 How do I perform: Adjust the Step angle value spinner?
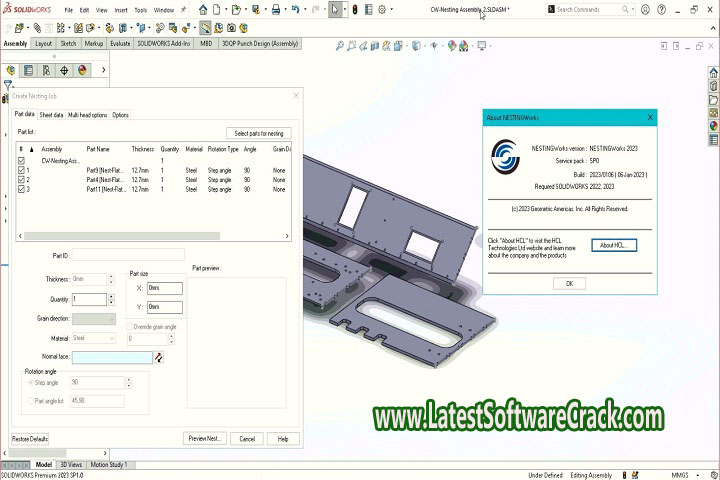tap(129, 383)
